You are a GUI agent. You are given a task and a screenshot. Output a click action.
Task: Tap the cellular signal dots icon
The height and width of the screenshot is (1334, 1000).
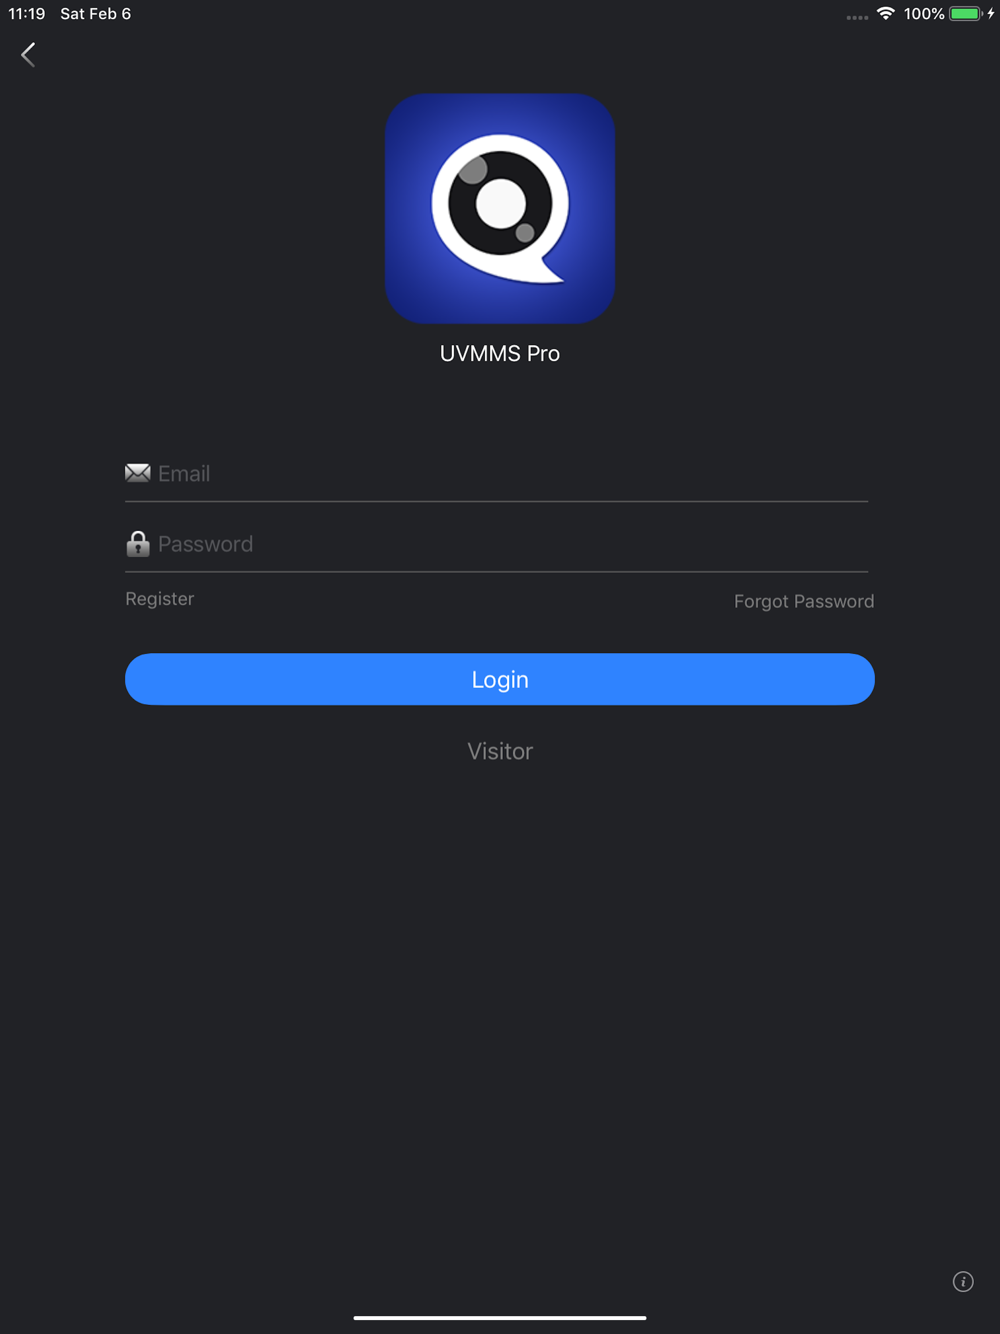857,17
